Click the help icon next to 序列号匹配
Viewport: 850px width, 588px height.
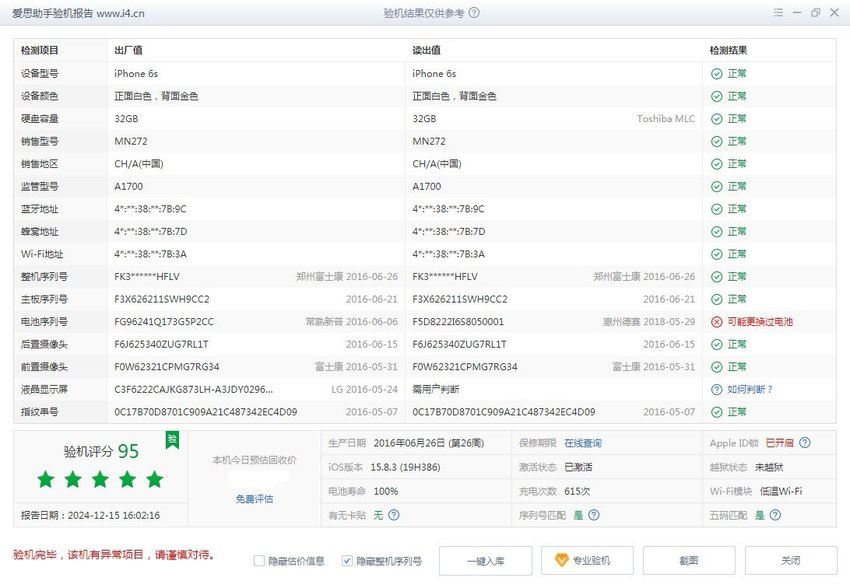coord(594,515)
